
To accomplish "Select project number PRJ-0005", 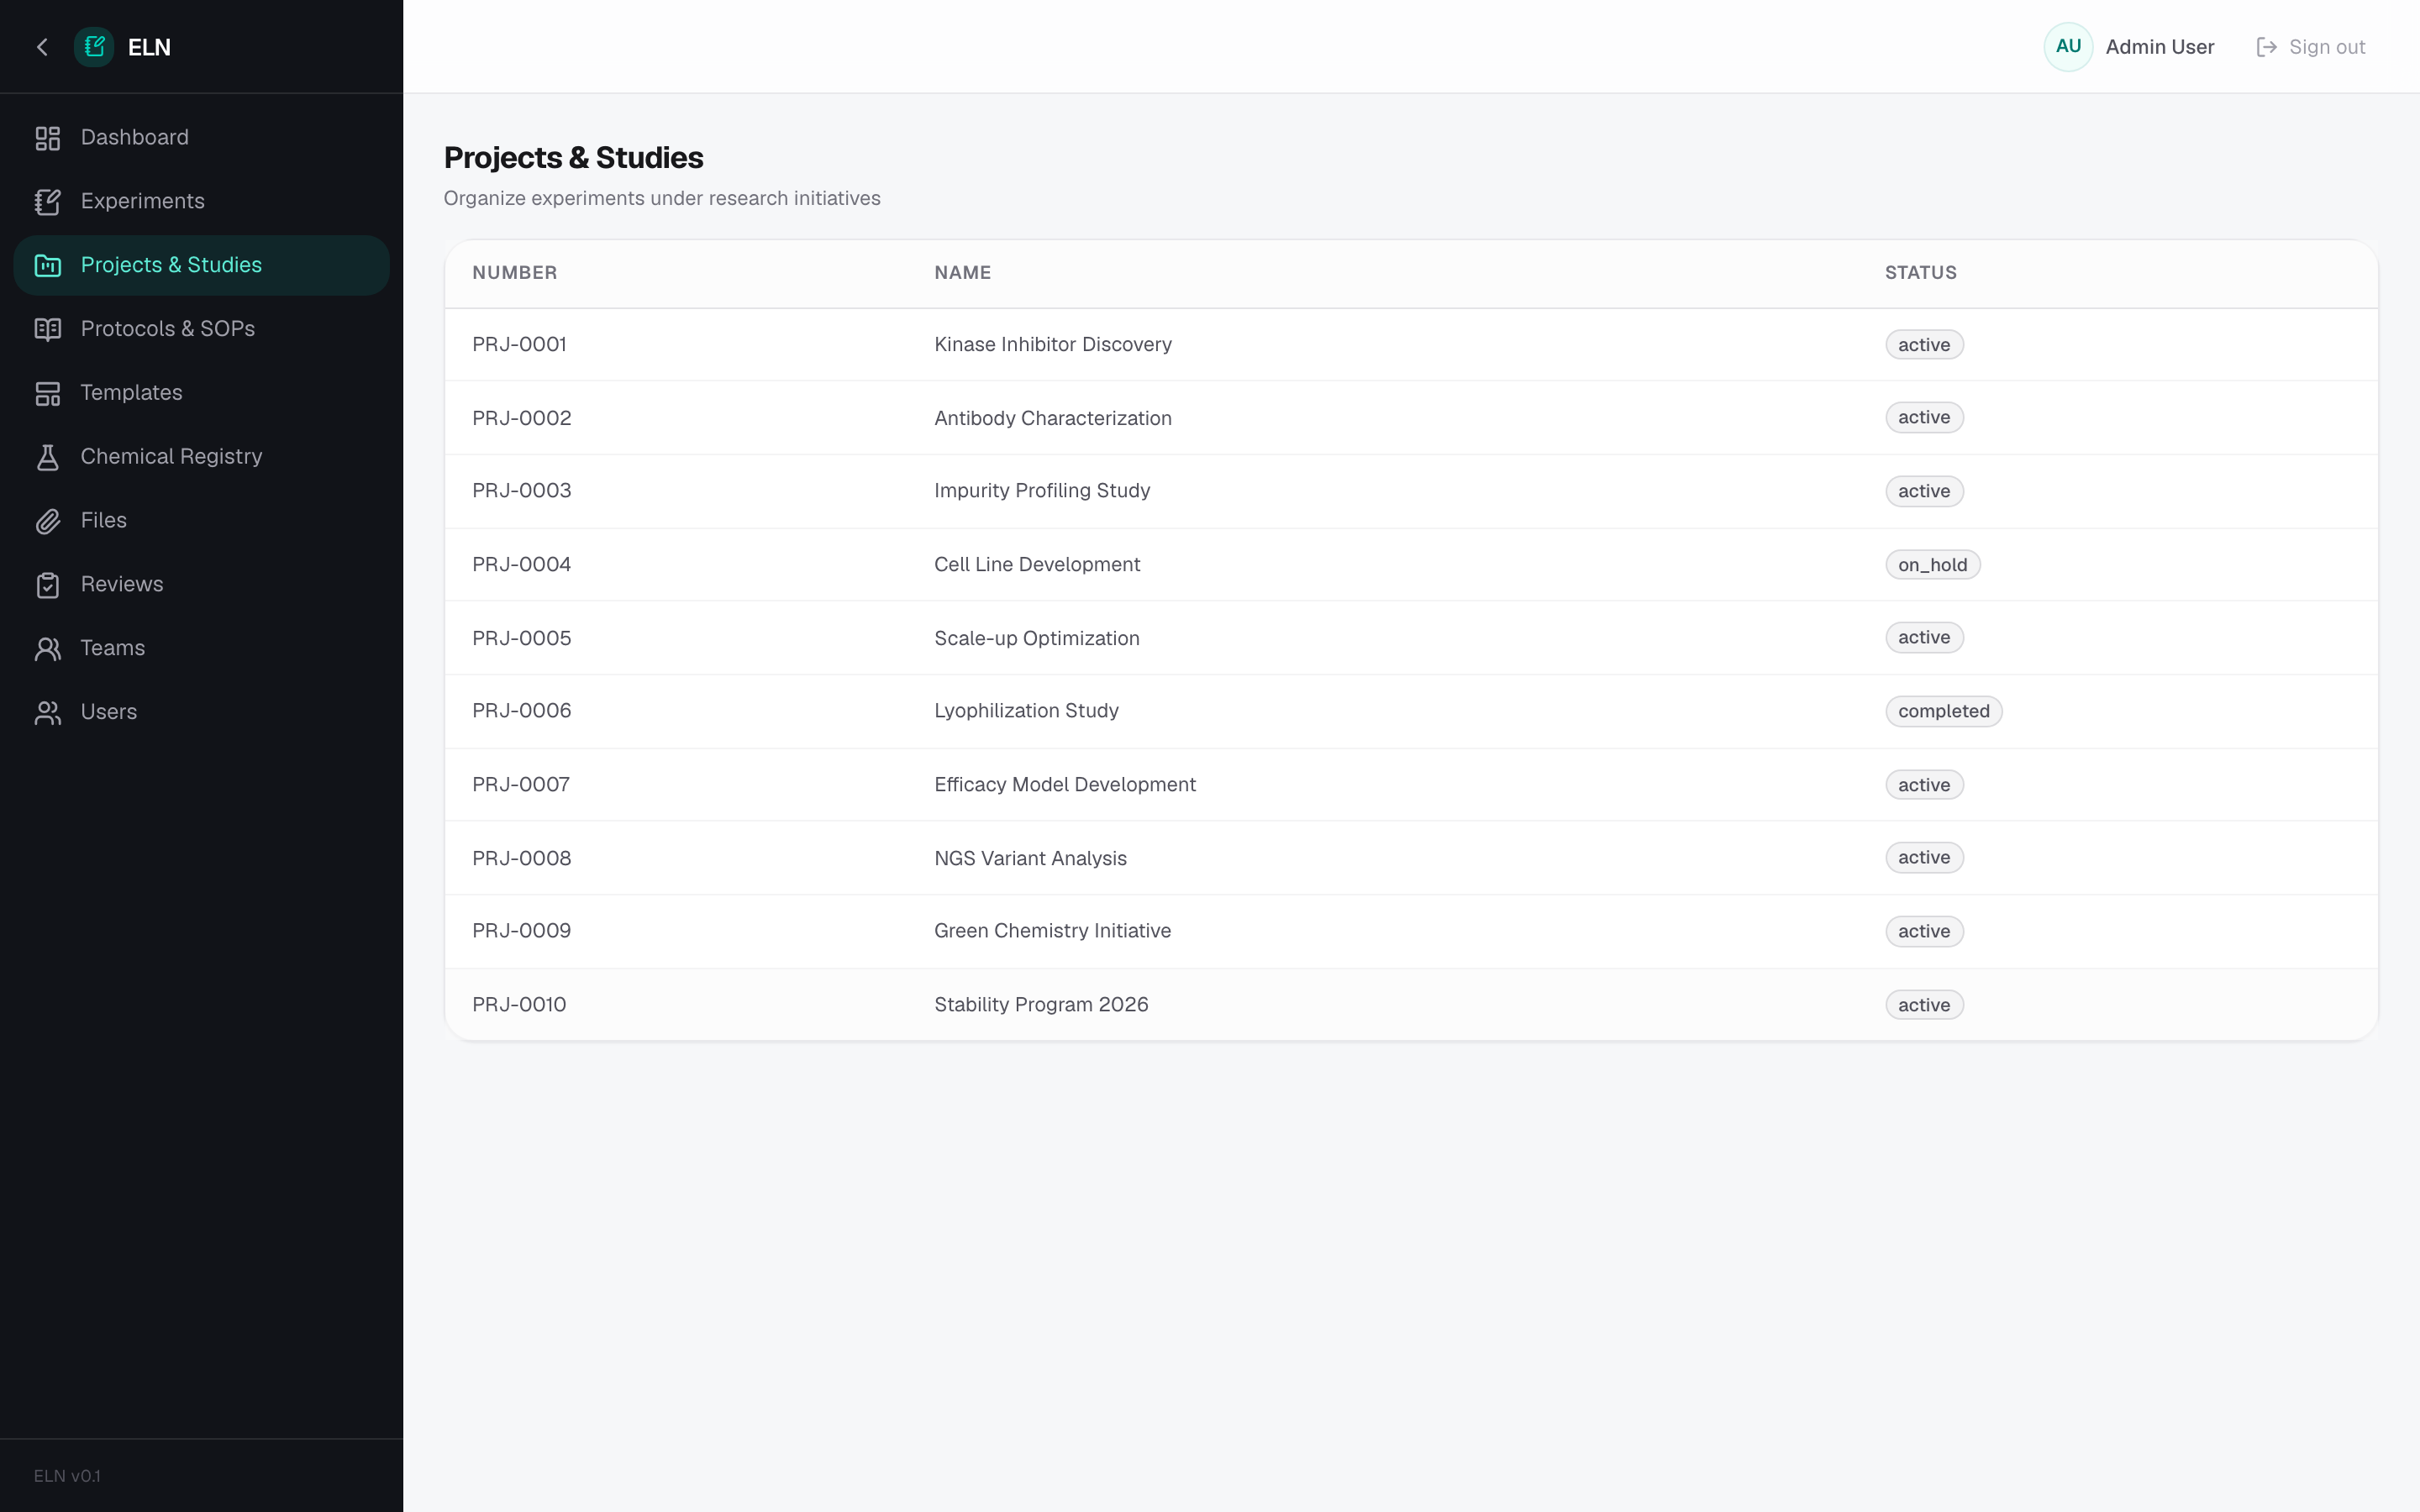I will click(521, 638).
